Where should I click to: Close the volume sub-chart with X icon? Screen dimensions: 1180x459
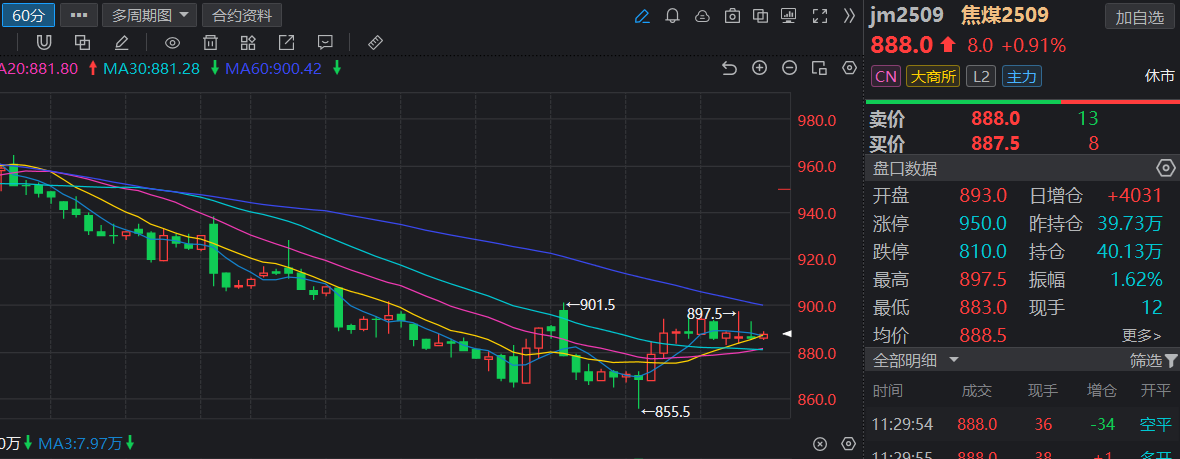tap(820, 444)
